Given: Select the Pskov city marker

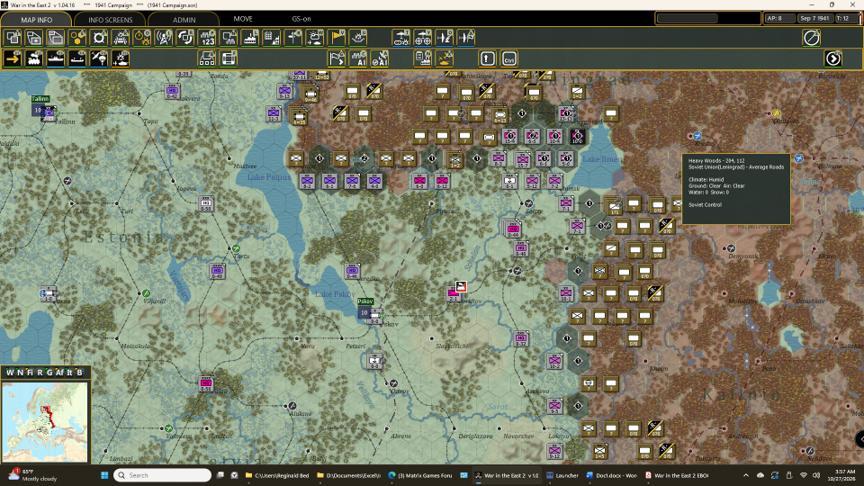Looking at the screenshot, I should pyautogui.click(x=365, y=301).
